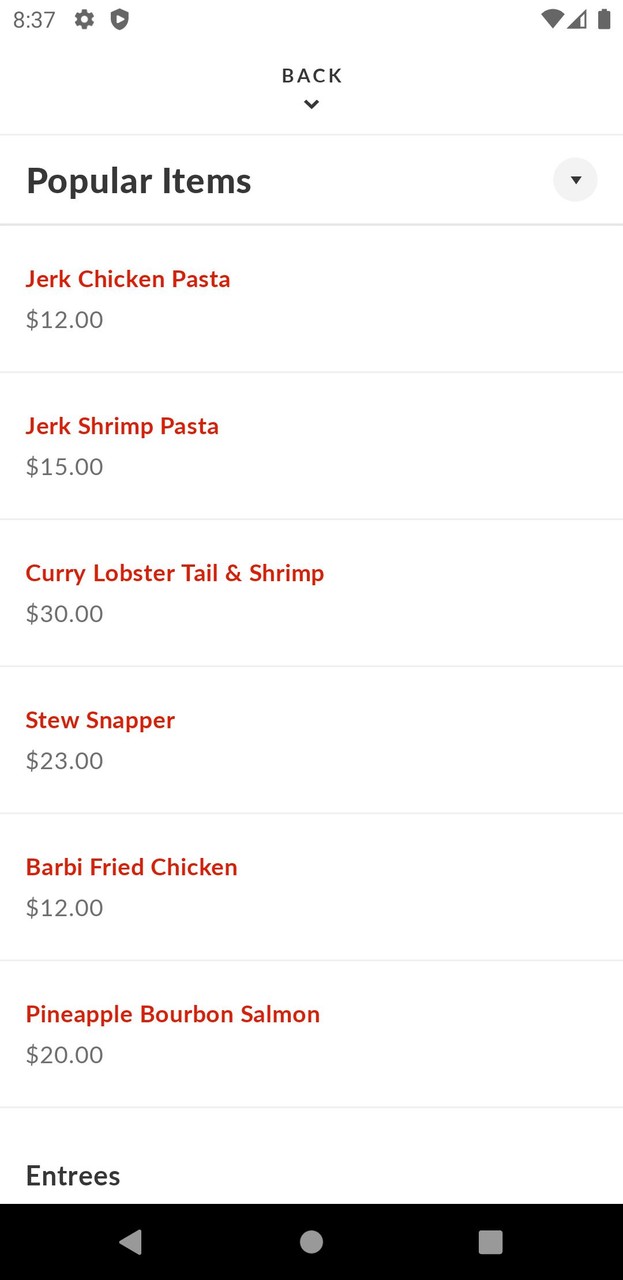Screen dimensions: 623x1280
Task: Pick Barbi Fried Chicken
Action: [x=132, y=867]
